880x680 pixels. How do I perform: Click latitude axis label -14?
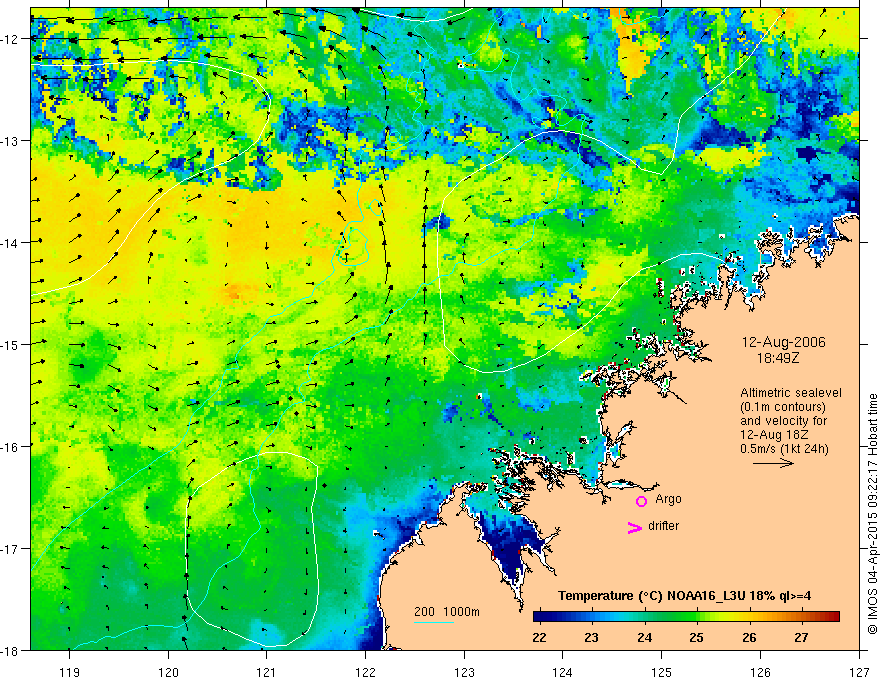tap(11, 243)
